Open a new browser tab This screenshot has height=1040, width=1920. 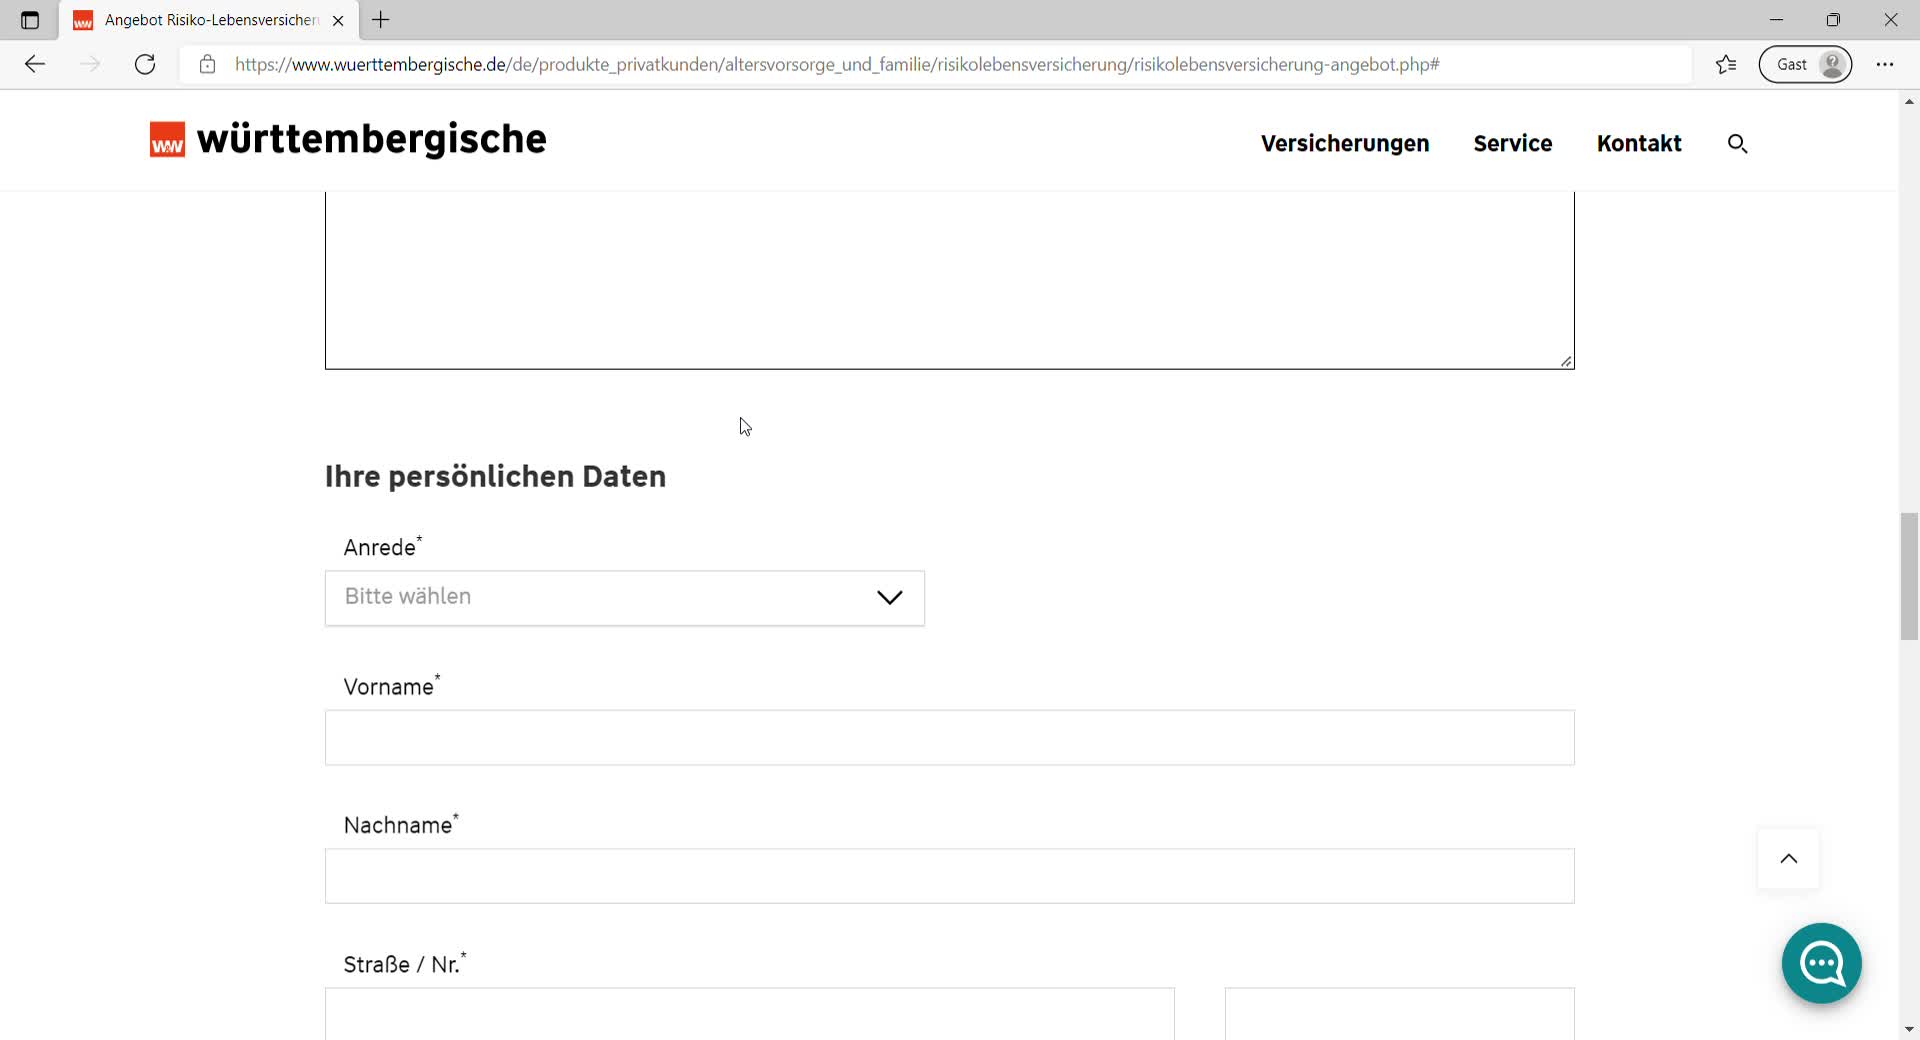click(x=381, y=20)
